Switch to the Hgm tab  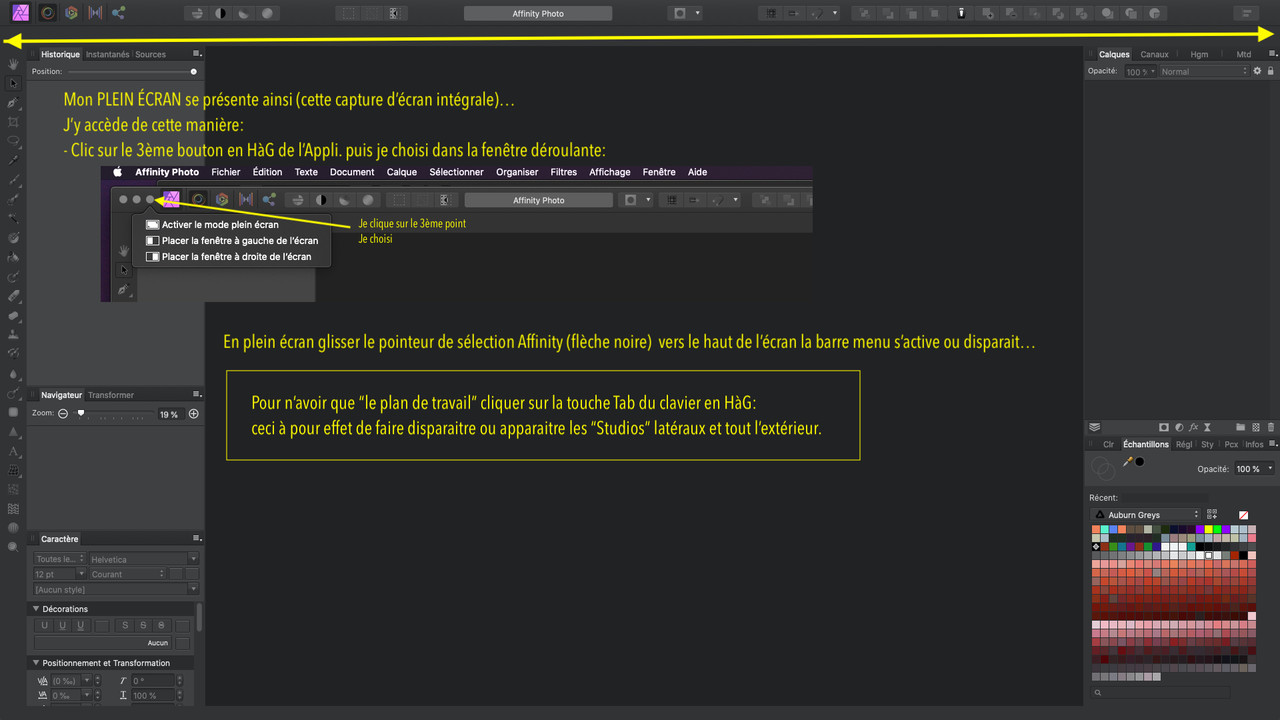[x=1199, y=54]
